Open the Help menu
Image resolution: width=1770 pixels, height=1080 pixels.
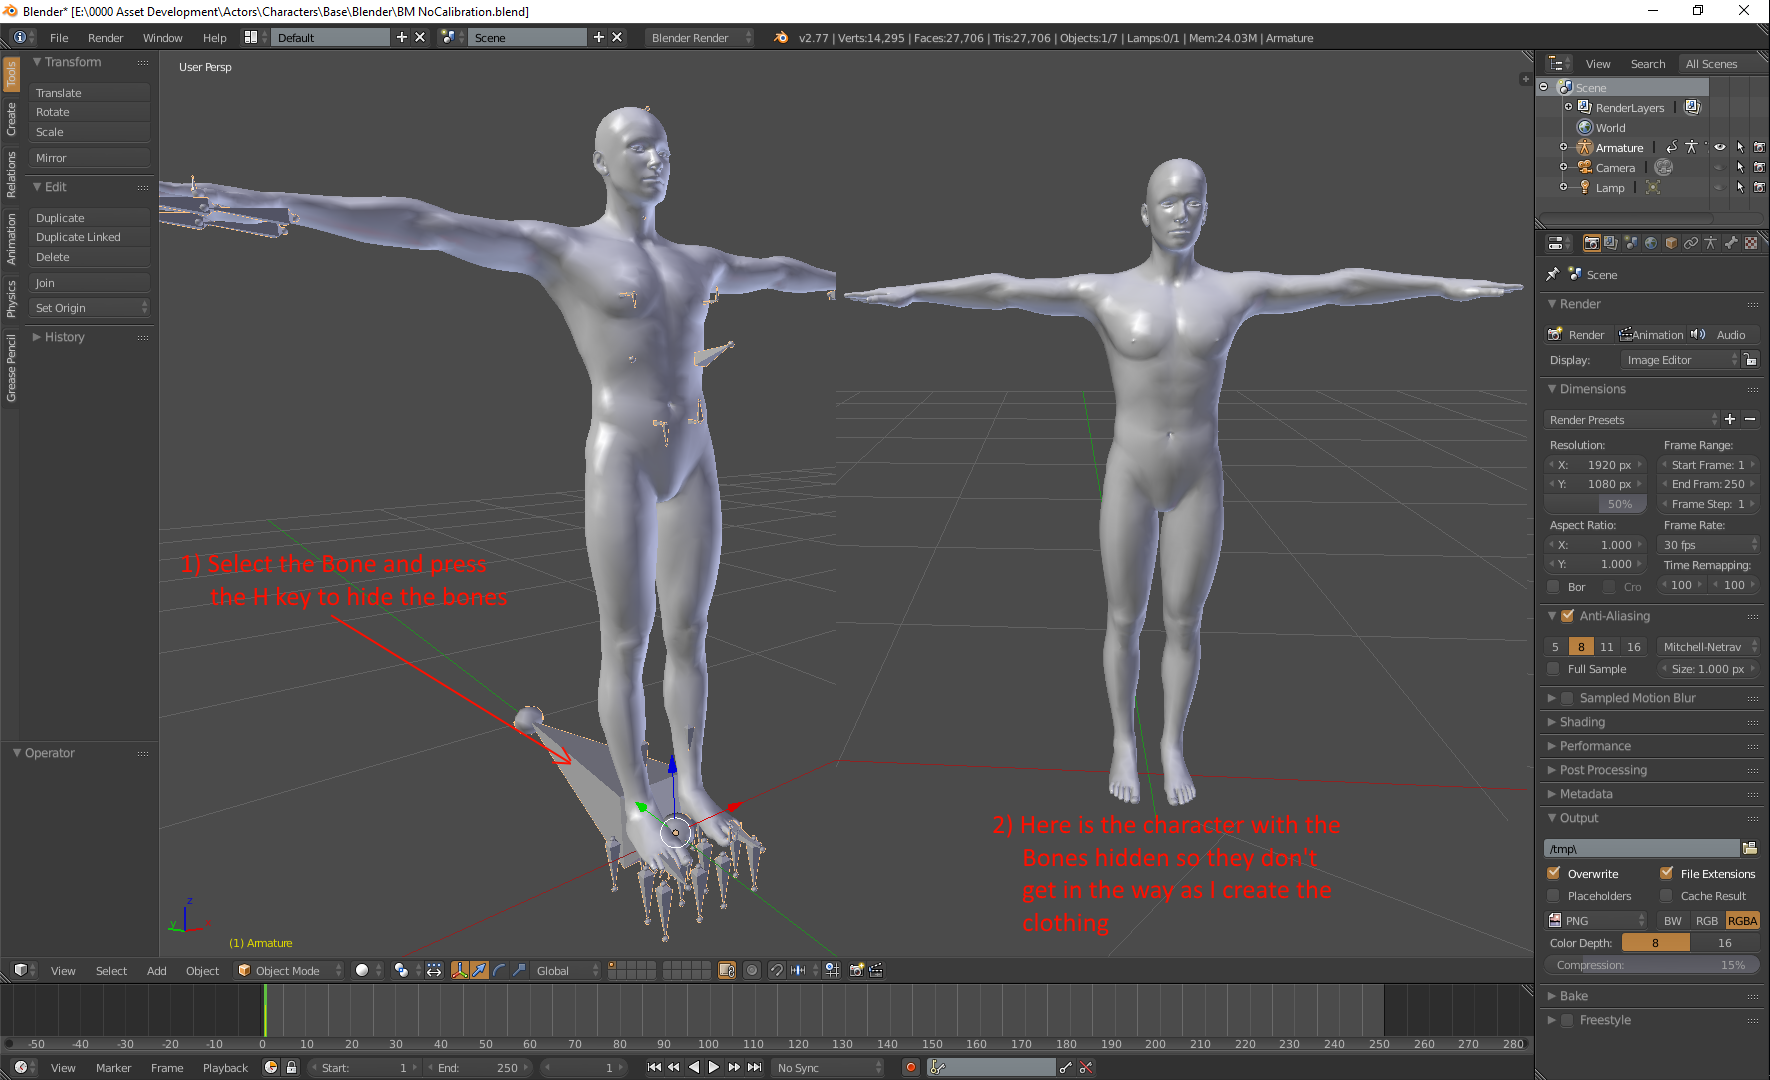(214, 37)
